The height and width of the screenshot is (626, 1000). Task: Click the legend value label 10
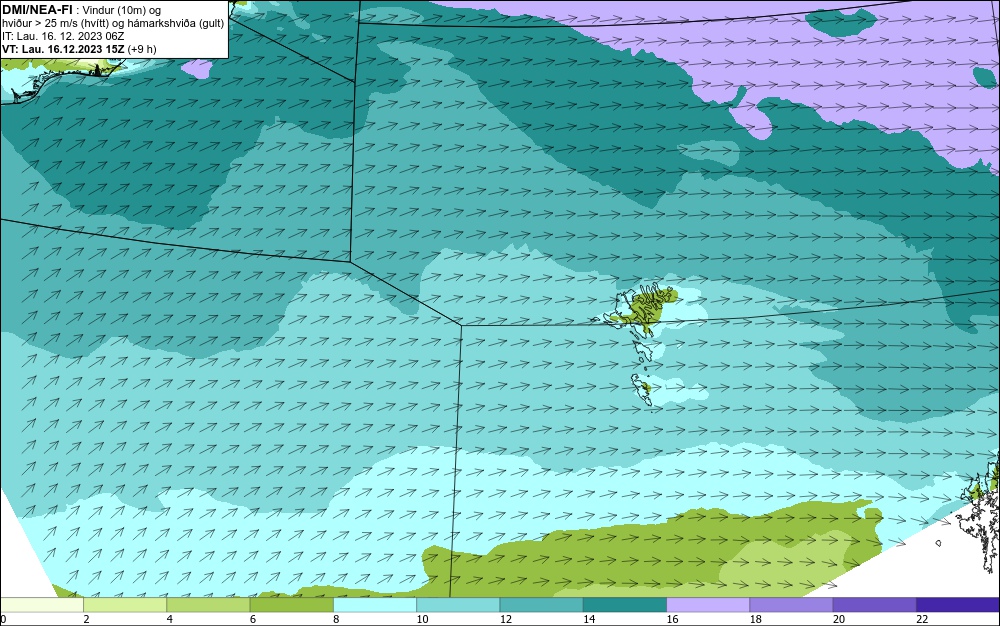pyautogui.click(x=423, y=619)
